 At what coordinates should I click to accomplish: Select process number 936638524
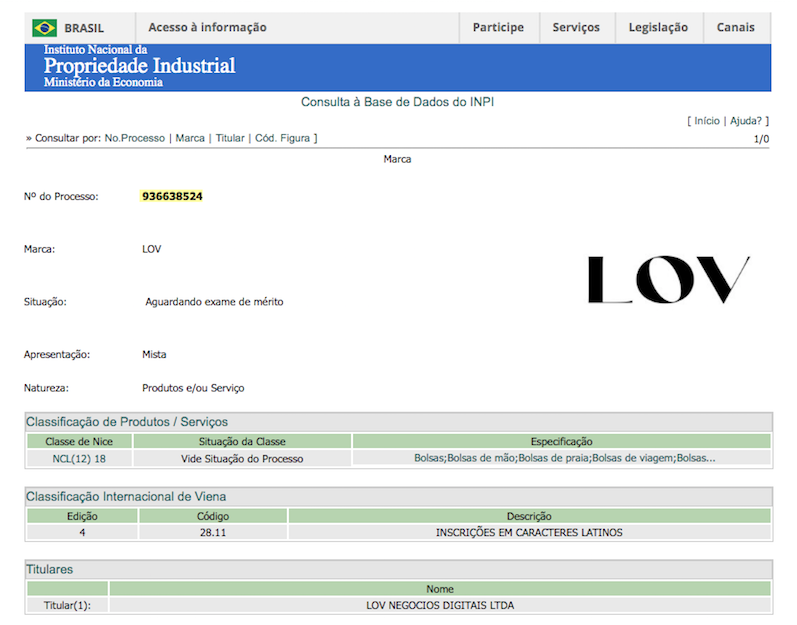172,196
